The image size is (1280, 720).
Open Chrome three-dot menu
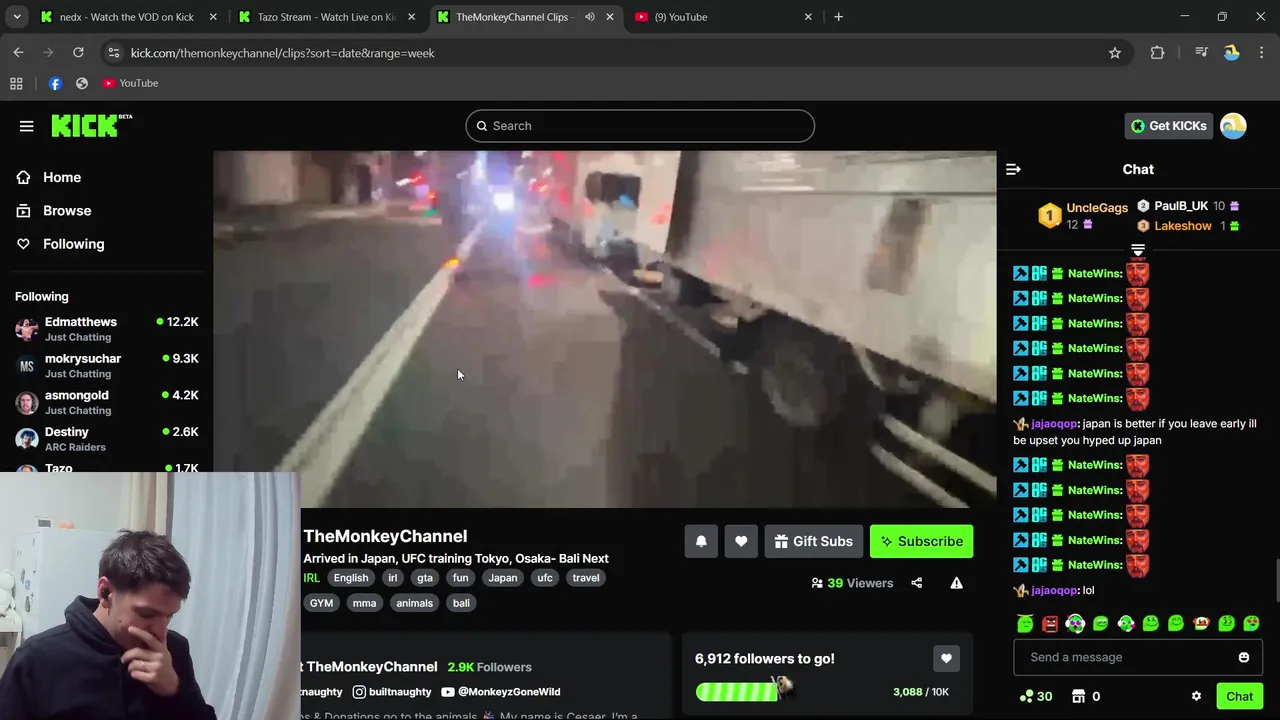point(1261,53)
